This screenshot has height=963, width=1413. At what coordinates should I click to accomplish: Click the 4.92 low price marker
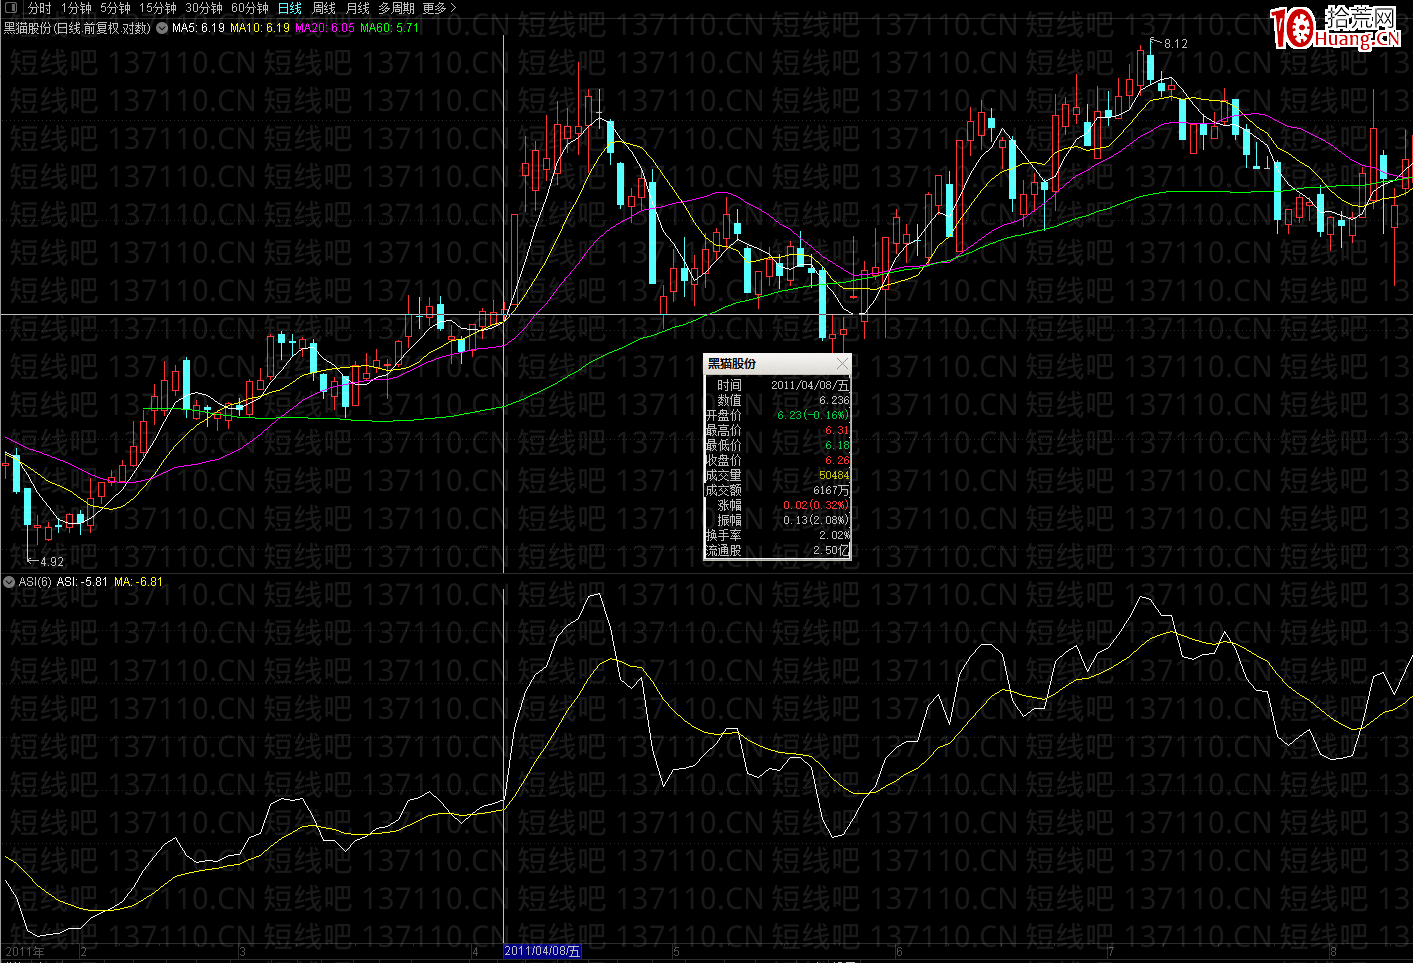(x=51, y=562)
